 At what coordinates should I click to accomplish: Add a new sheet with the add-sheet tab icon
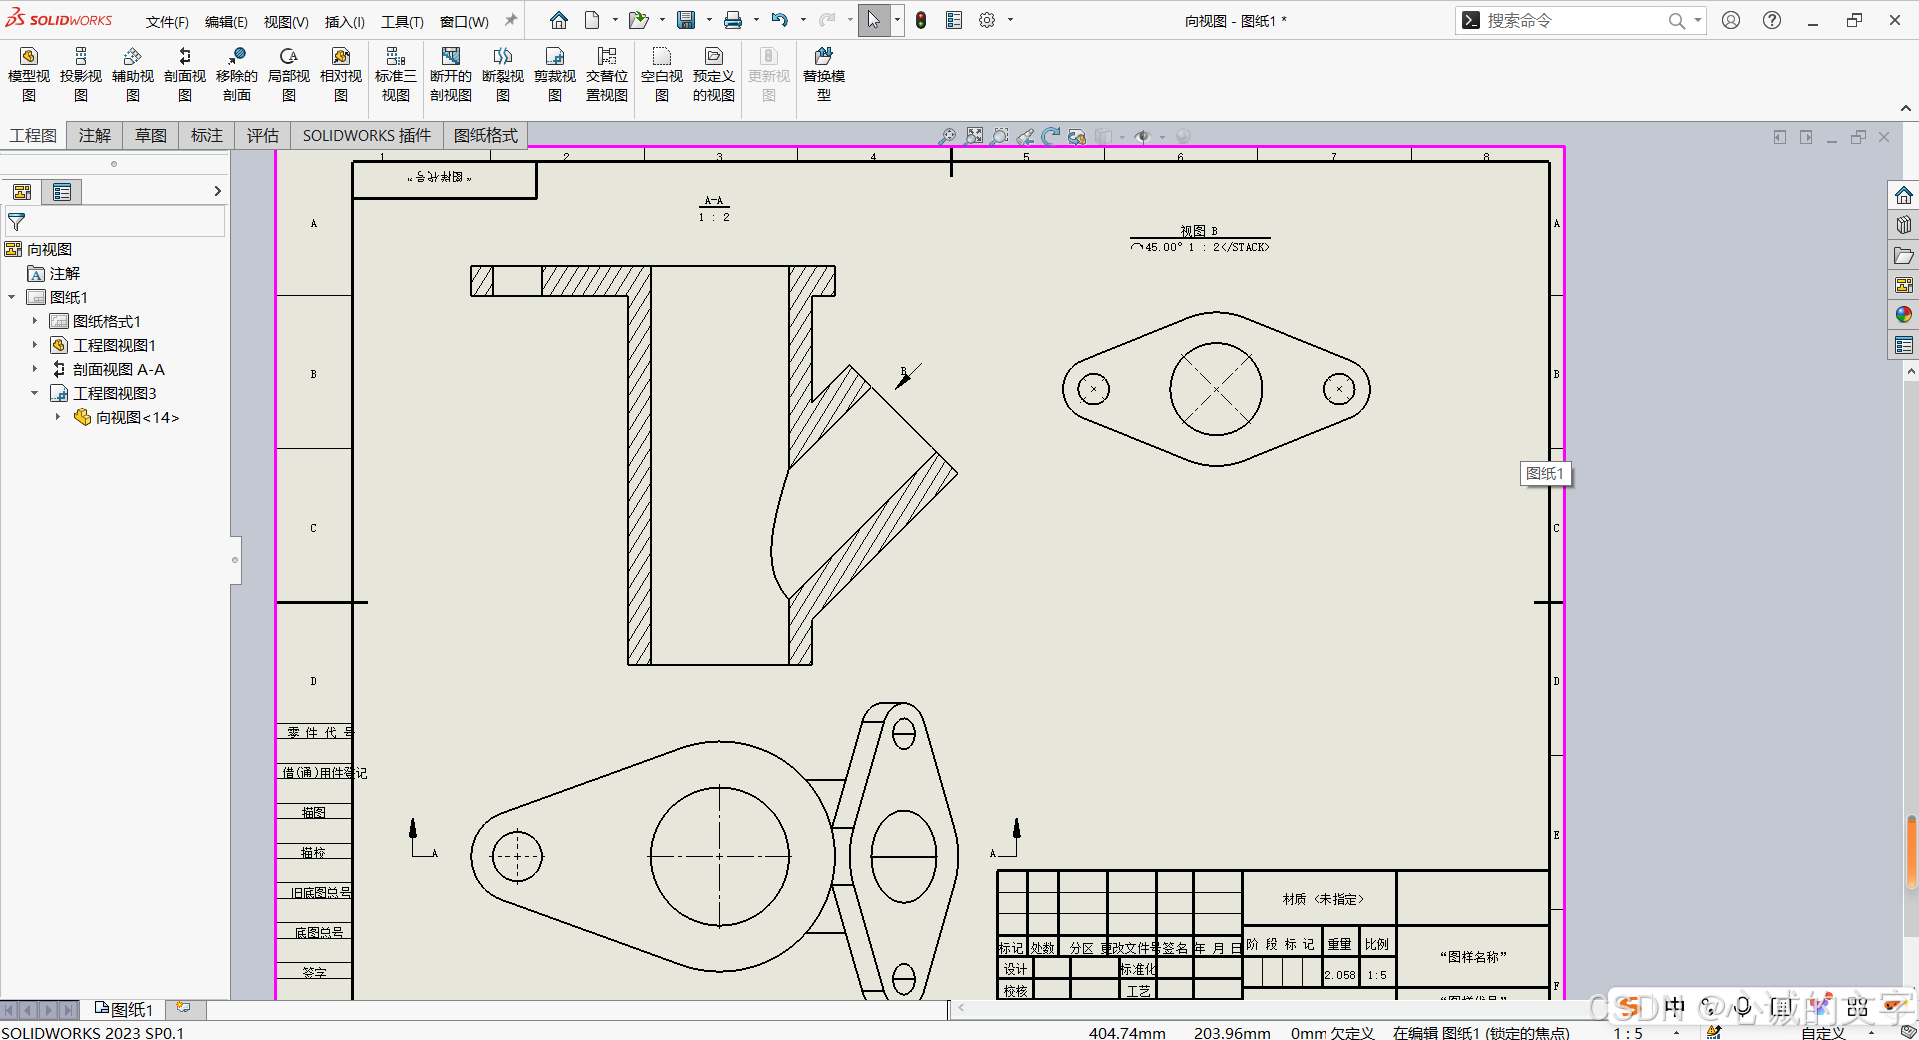point(184,1009)
